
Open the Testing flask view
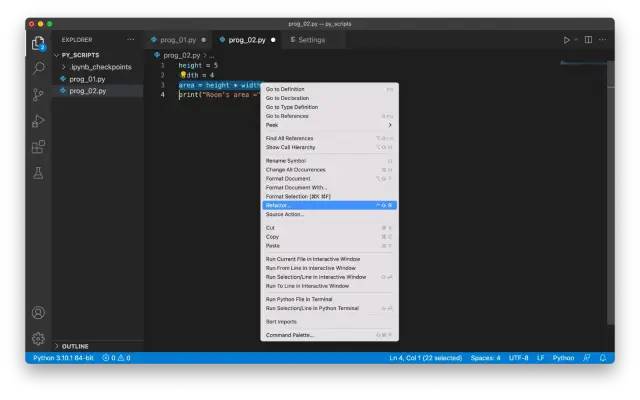pyautogui.click(x=38, y=173)
